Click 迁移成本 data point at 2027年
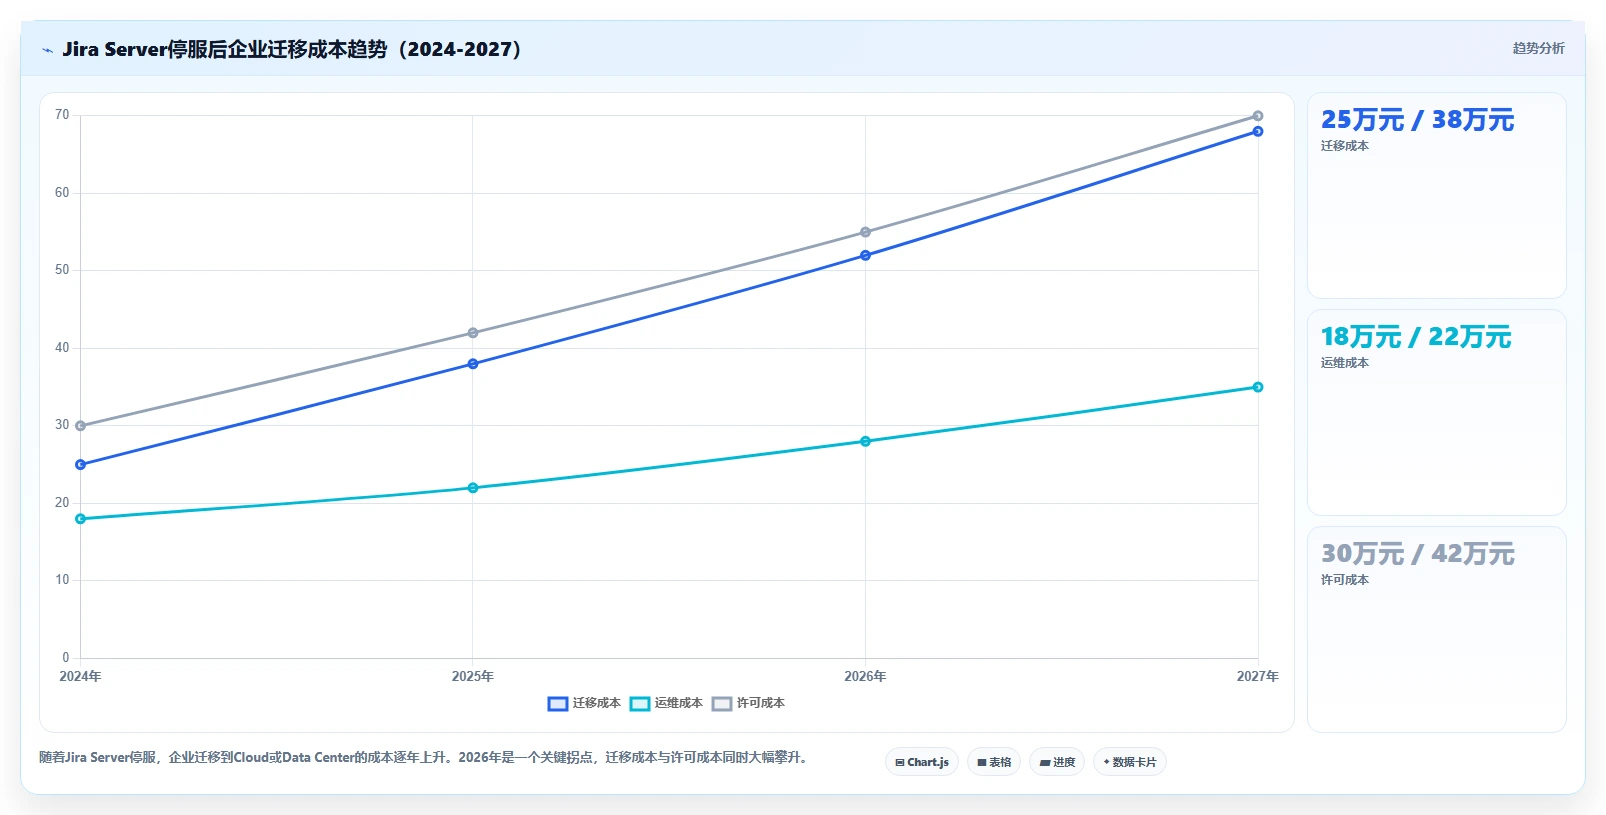This screenshot has height=815, width=1606. point(1258,132)
